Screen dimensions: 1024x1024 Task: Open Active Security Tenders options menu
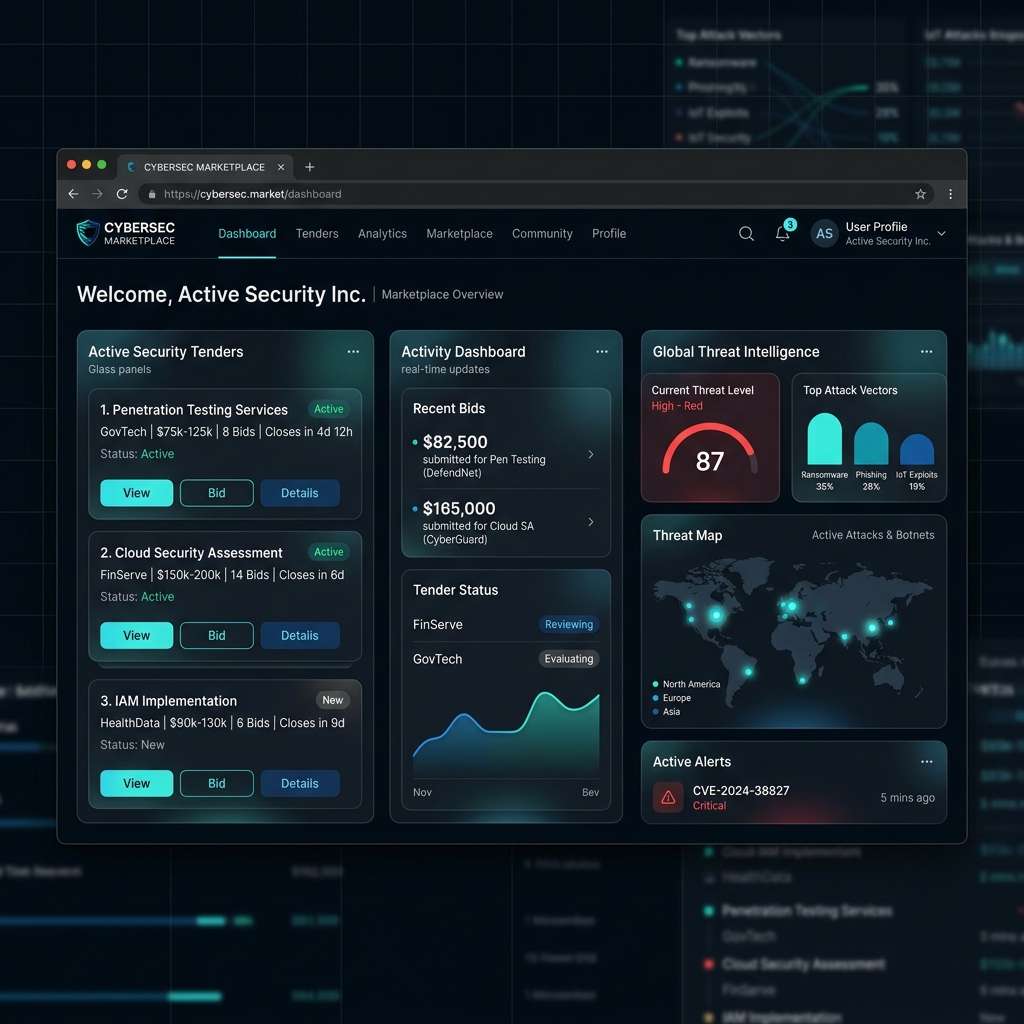[x=353, y=351]
